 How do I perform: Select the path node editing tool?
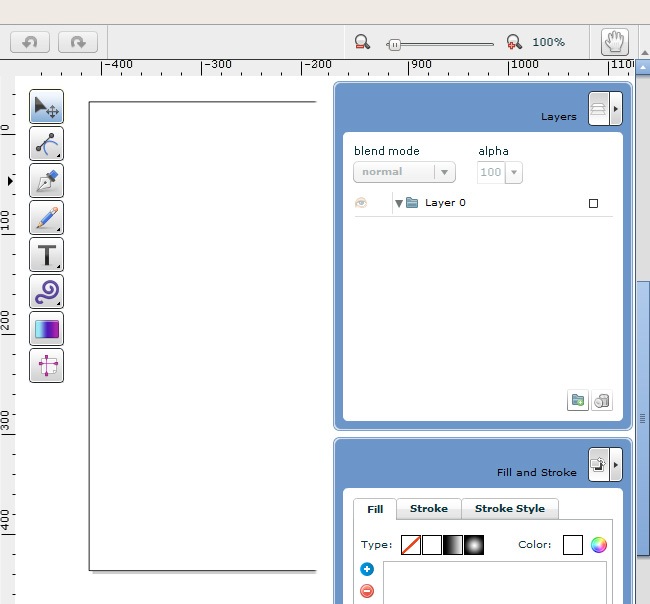[x=46, y=144]
